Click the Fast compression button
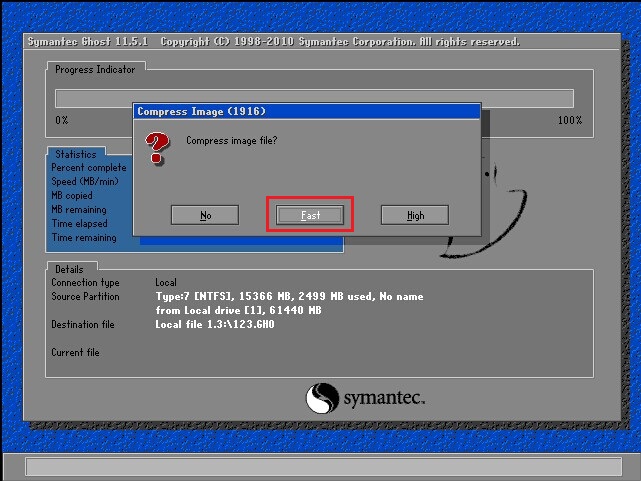Viewport: 641px width, 481px height. click(x=310, y=215)
